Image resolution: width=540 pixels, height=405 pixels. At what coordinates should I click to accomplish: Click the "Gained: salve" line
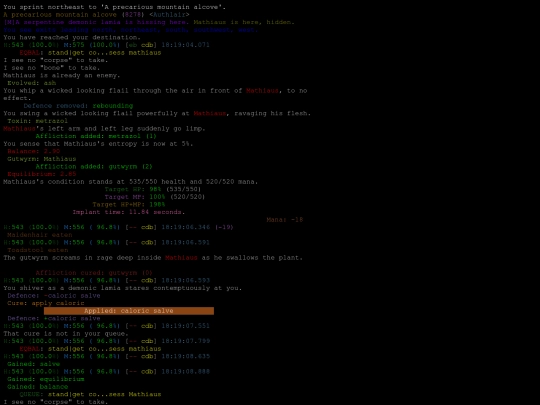(x=33, y=363)
